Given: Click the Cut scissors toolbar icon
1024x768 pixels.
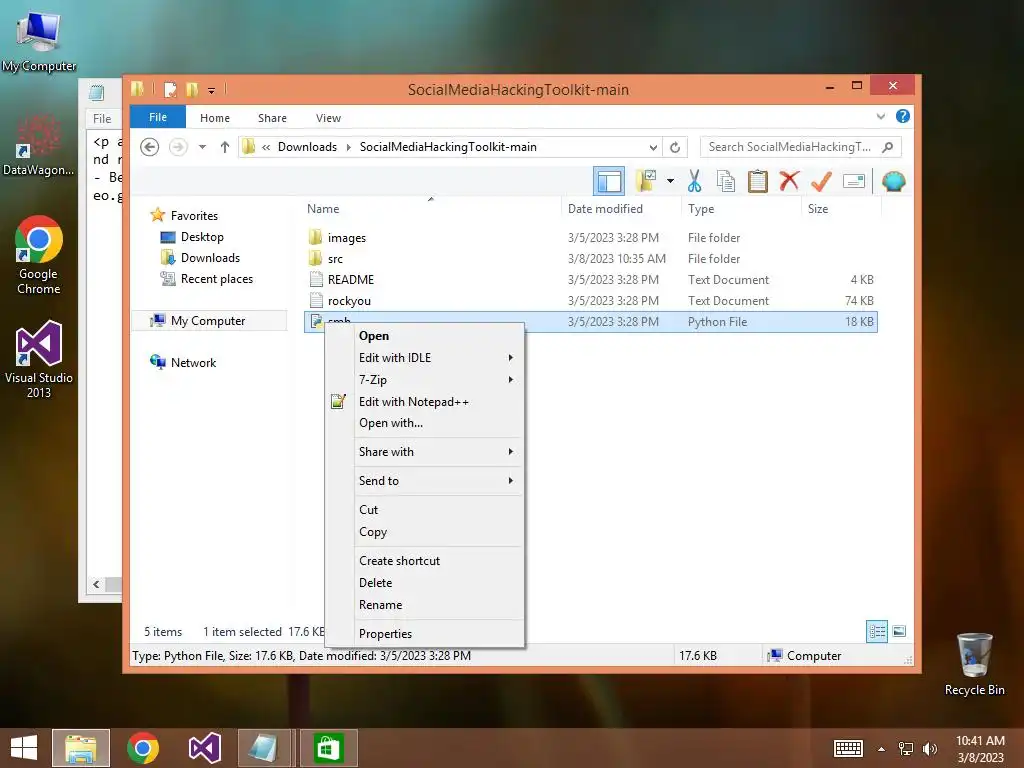Looking at the screenshot, I should [x=694, y=181].
